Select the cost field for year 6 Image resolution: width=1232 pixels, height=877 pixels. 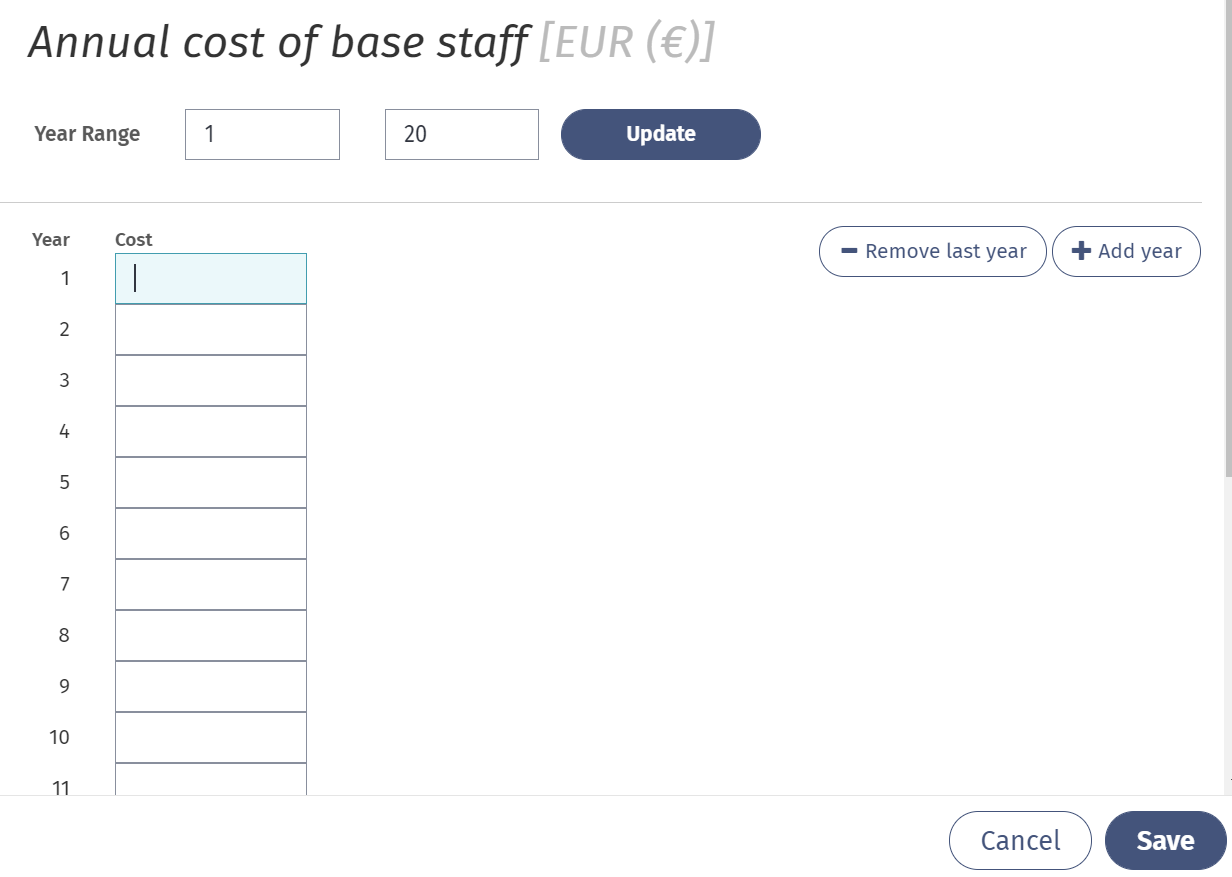pyautogui.click(x=211, y=533)
